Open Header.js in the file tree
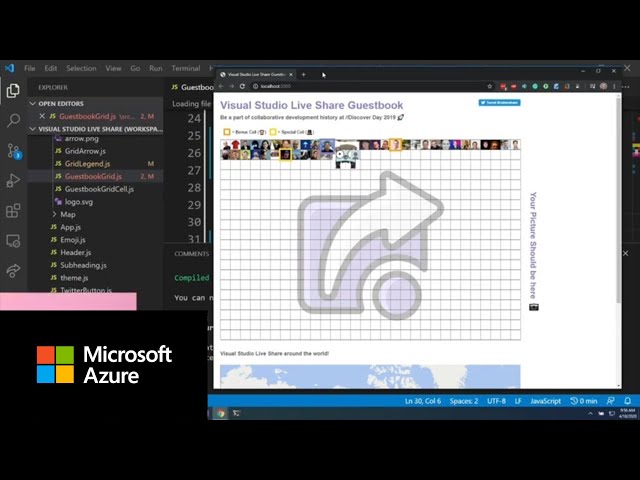 click(x=76, y=252)
